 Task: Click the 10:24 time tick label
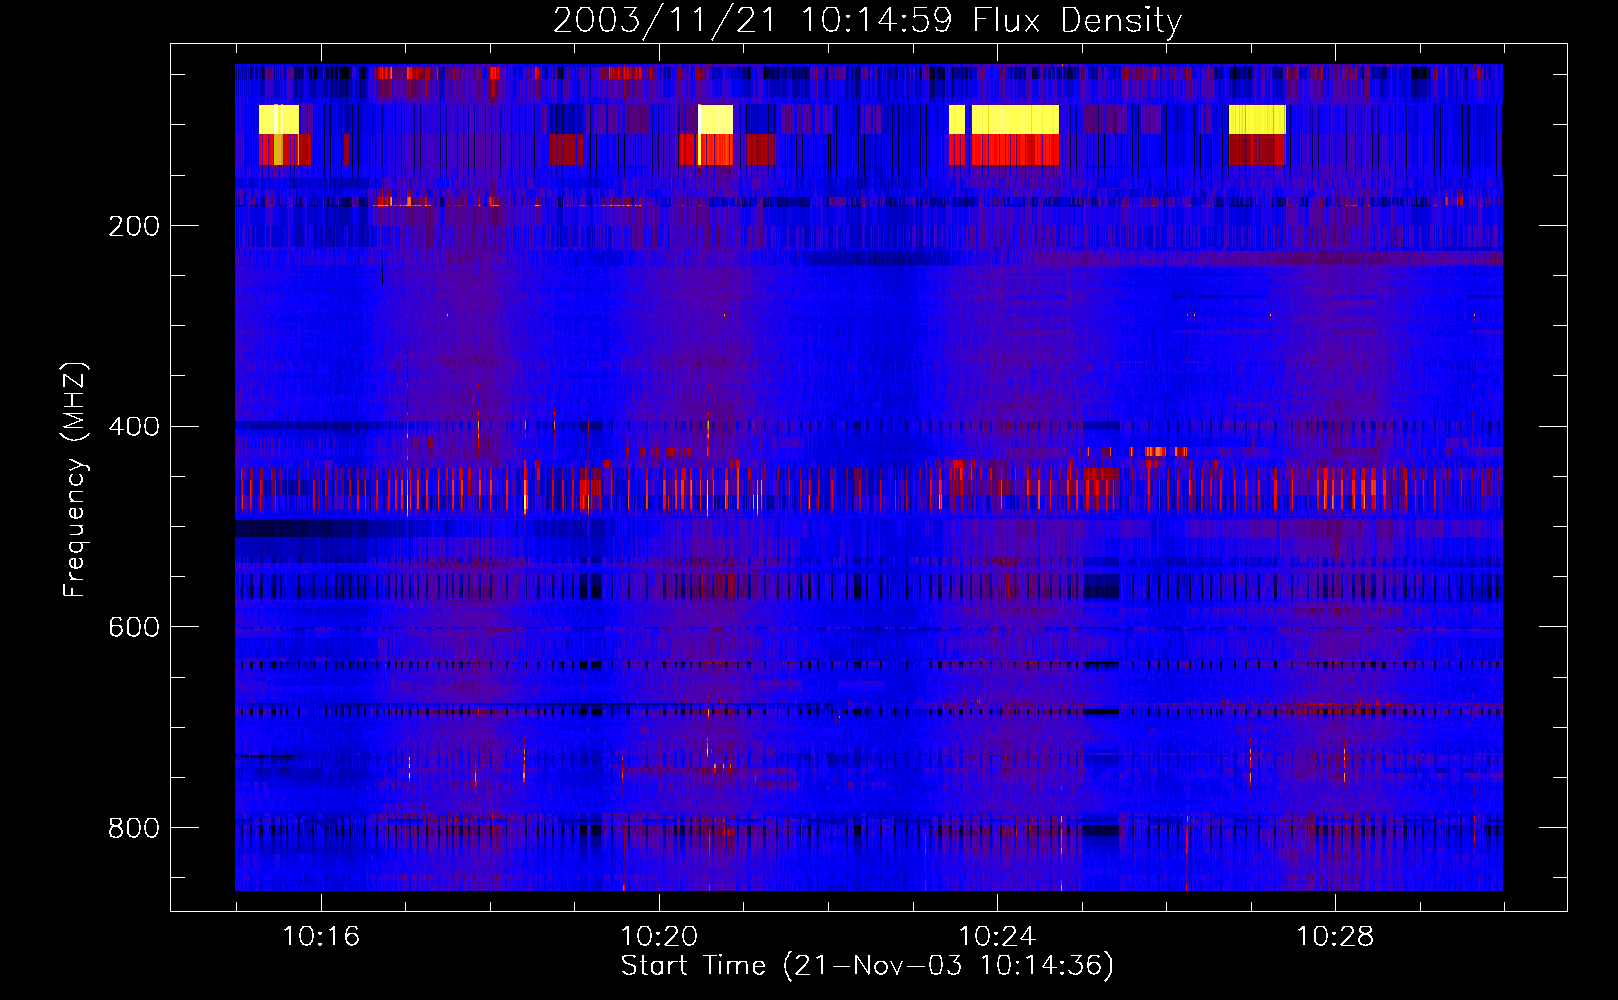997,937
